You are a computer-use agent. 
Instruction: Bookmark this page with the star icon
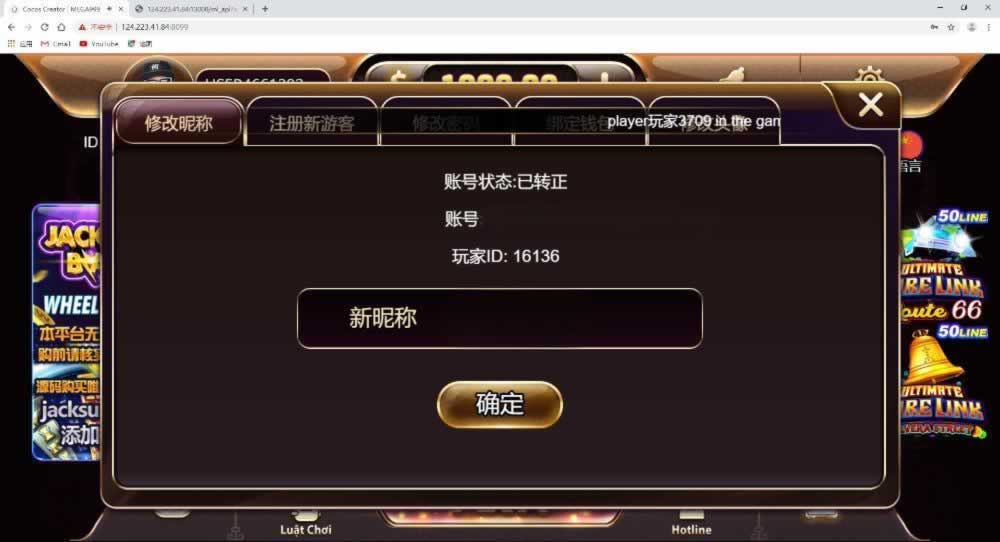(x=951, y=27)
